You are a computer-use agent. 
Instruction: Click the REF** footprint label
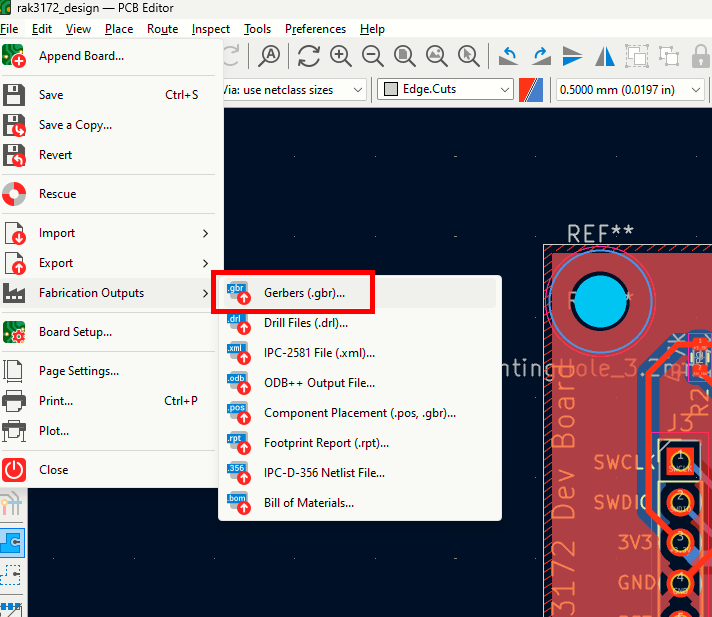tap(600, 234)
